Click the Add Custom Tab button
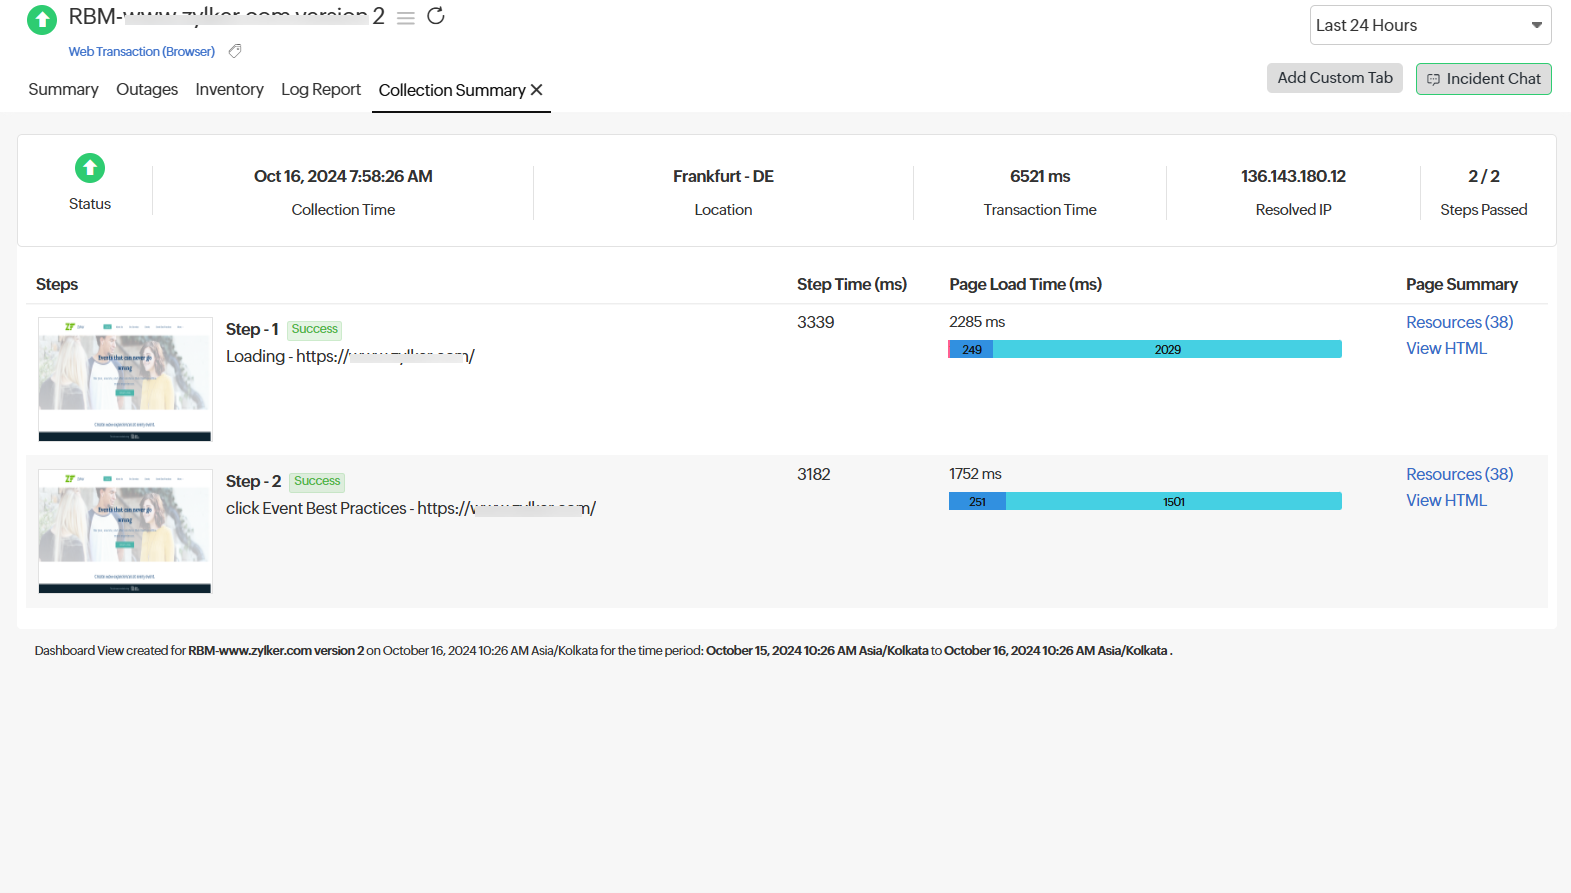 click(x=1334, y=78)
